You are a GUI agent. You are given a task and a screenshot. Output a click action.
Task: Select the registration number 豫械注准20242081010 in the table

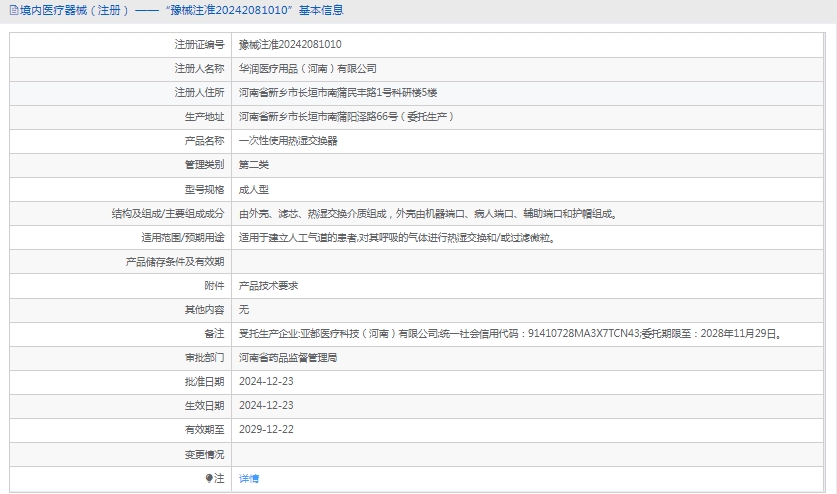pos(290,44)
